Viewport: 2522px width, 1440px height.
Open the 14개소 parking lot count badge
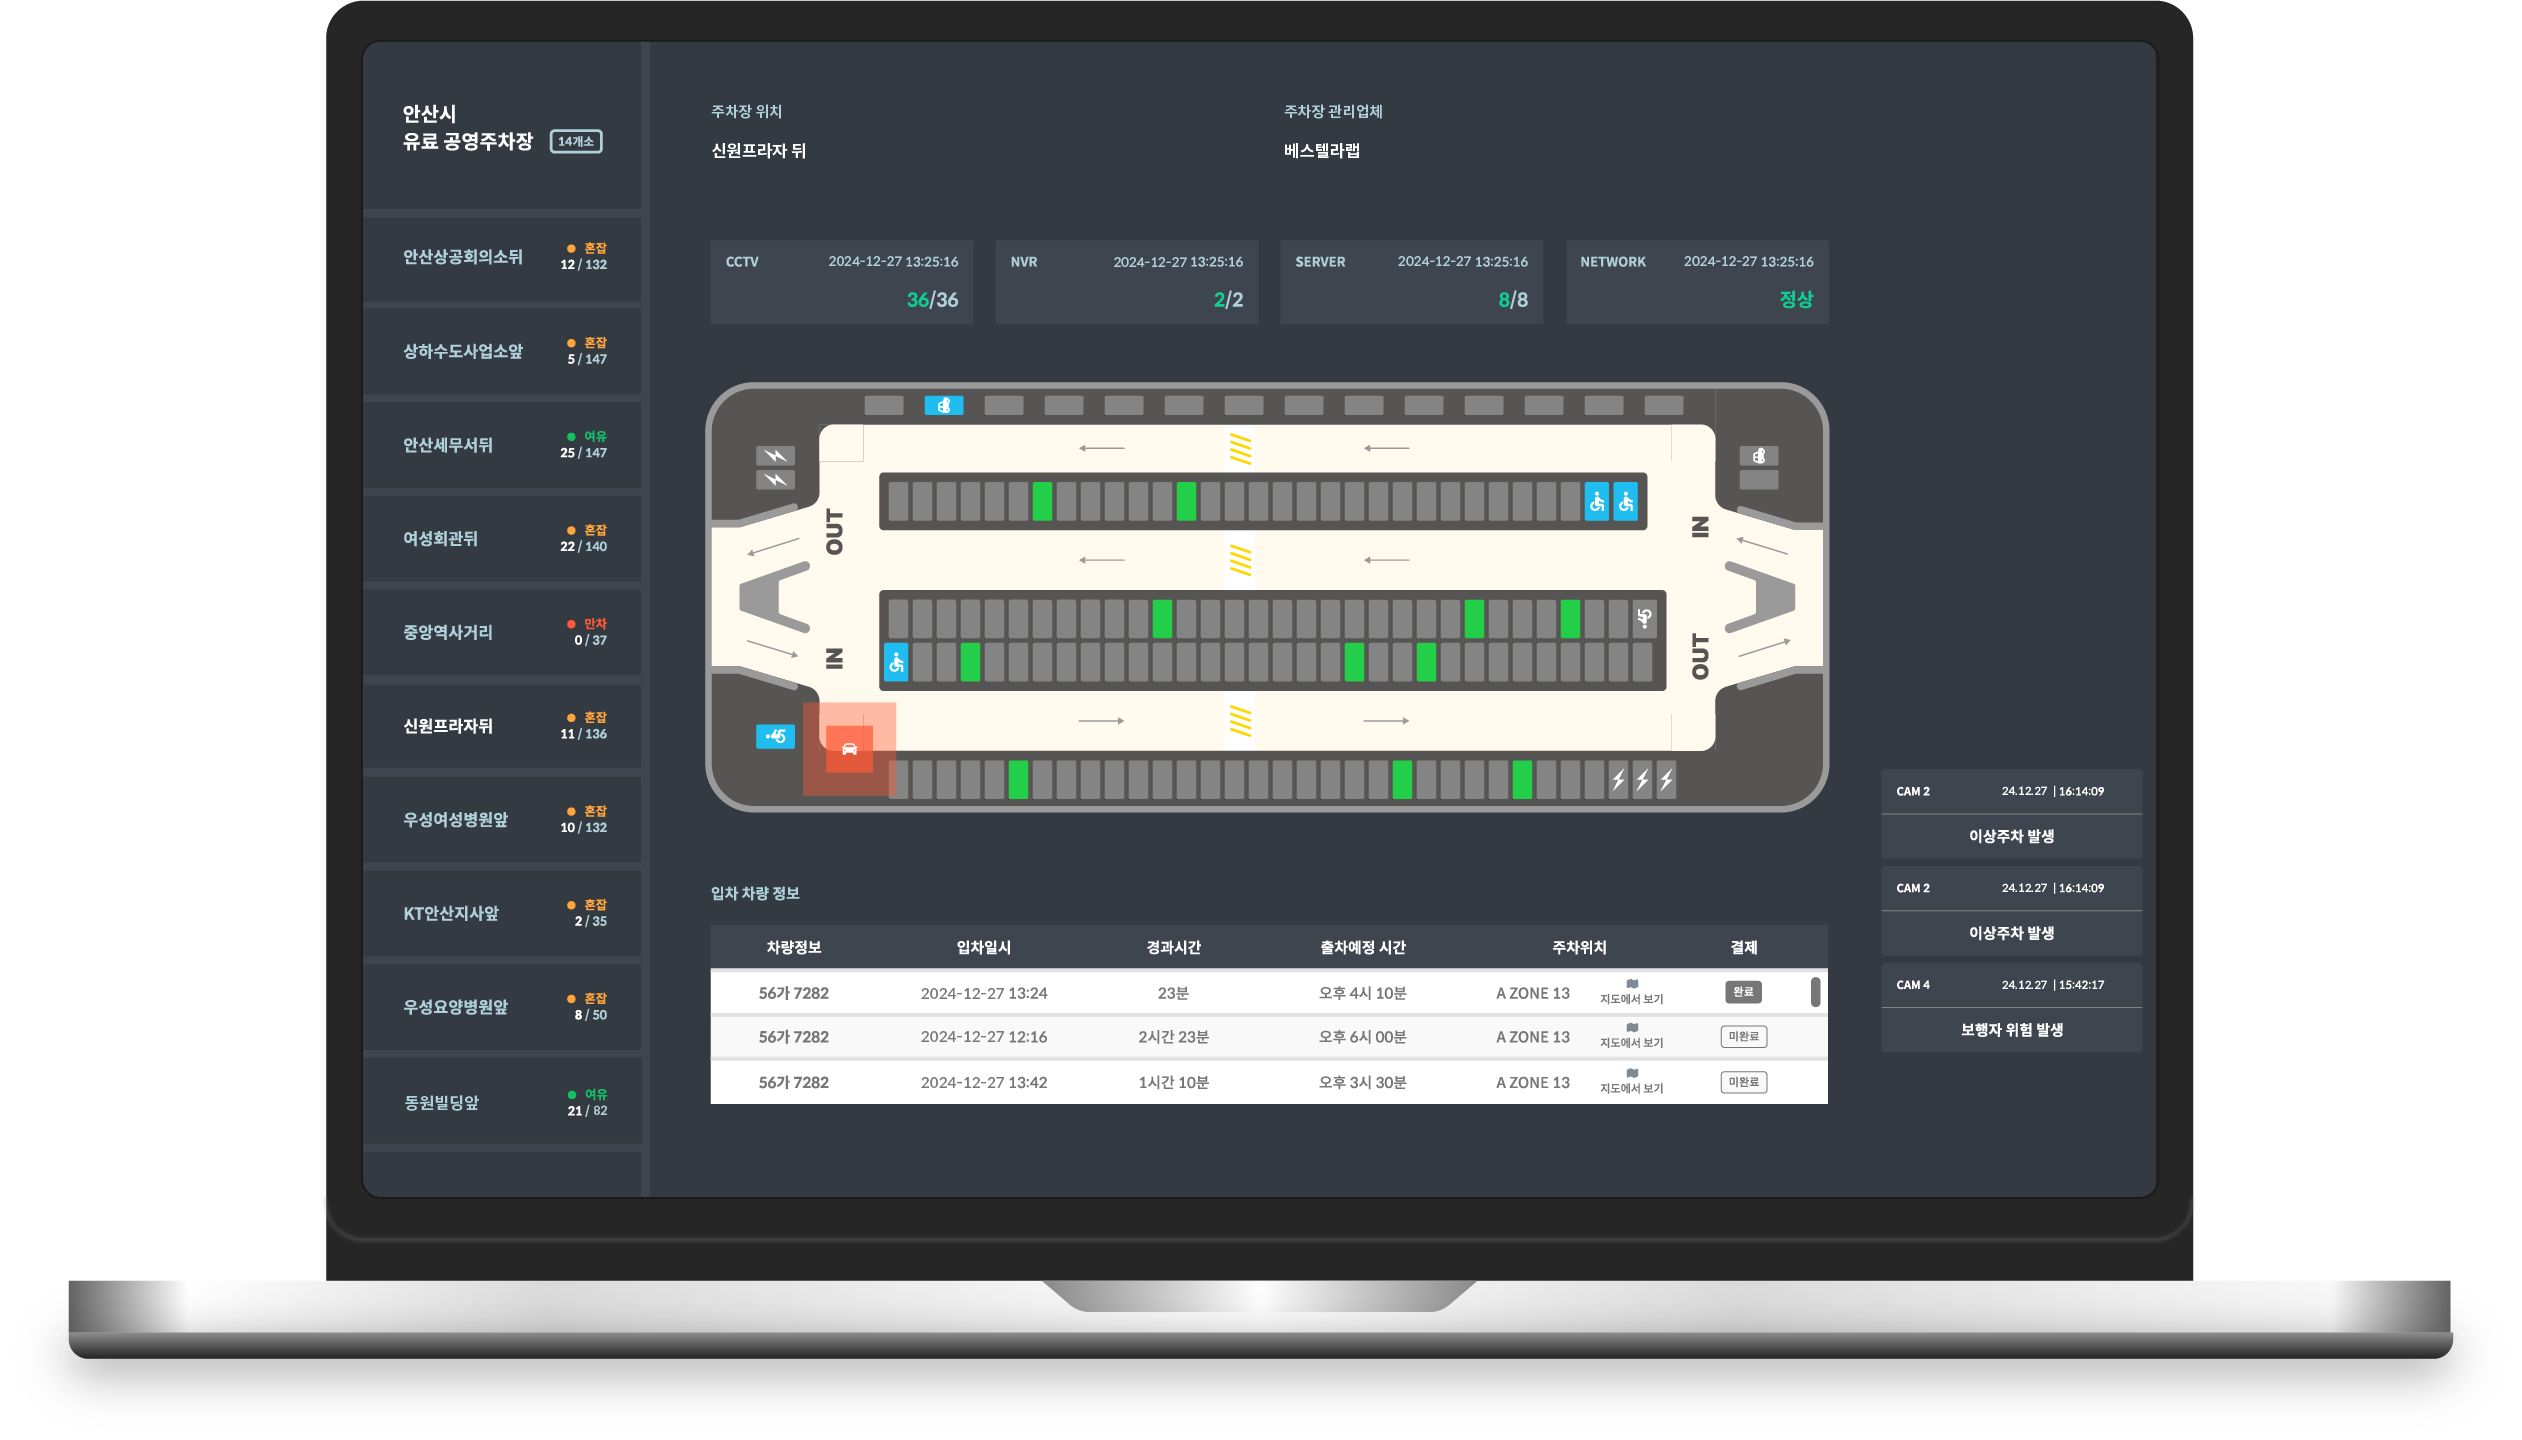click(x=576, y=142)
